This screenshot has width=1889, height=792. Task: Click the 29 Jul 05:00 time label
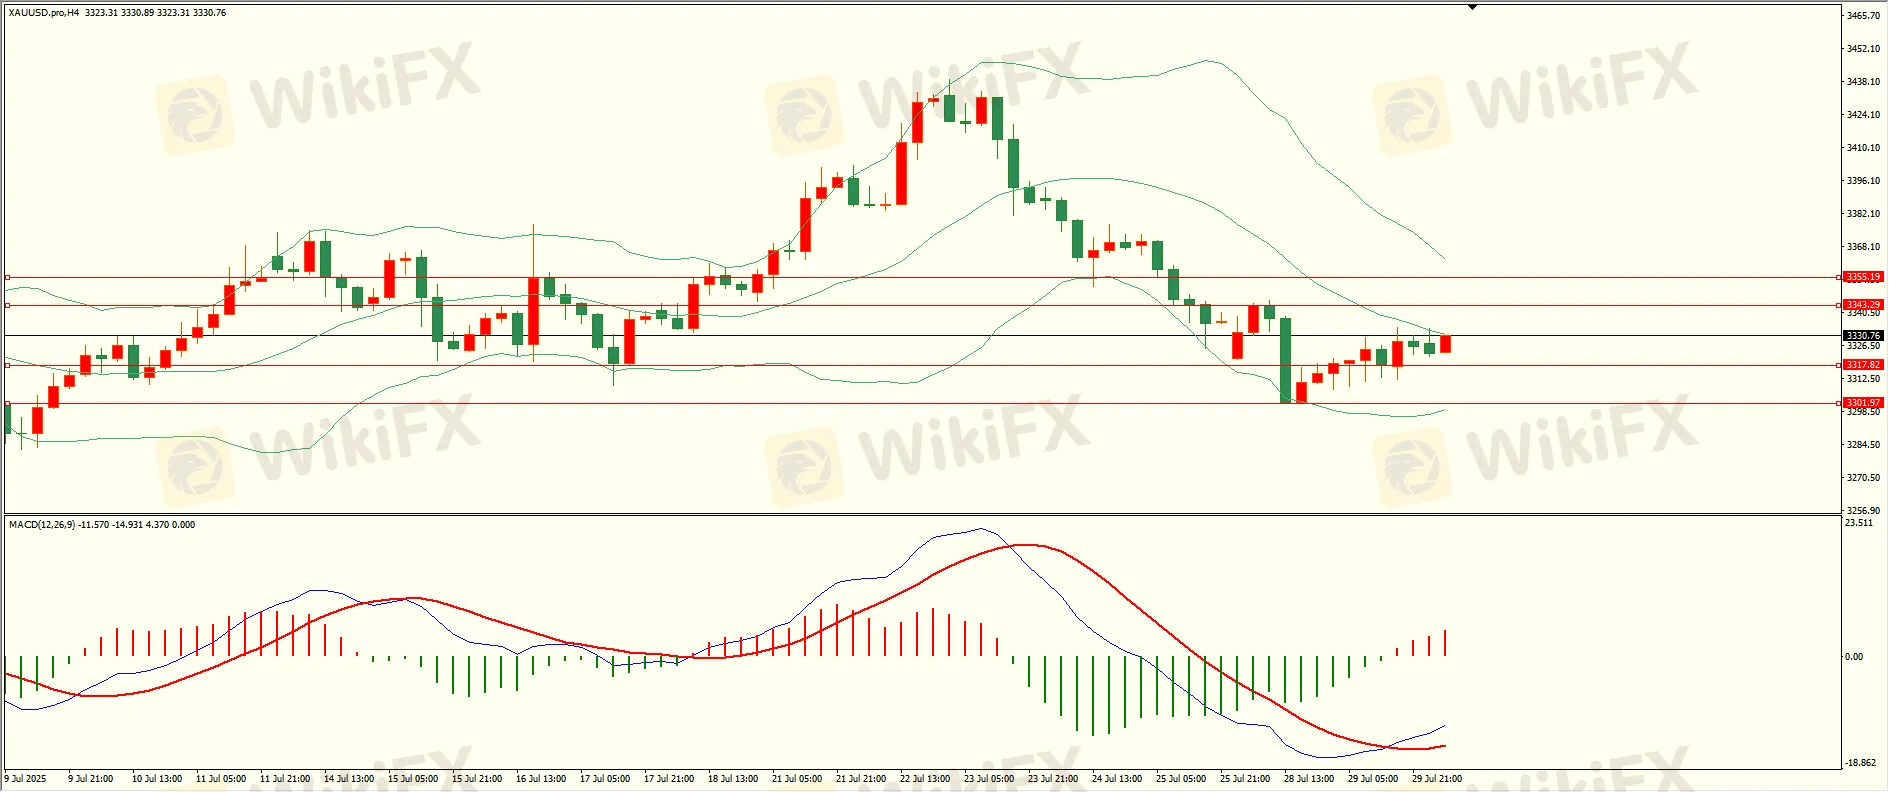pyautogui.click(x=1373, y=779)
